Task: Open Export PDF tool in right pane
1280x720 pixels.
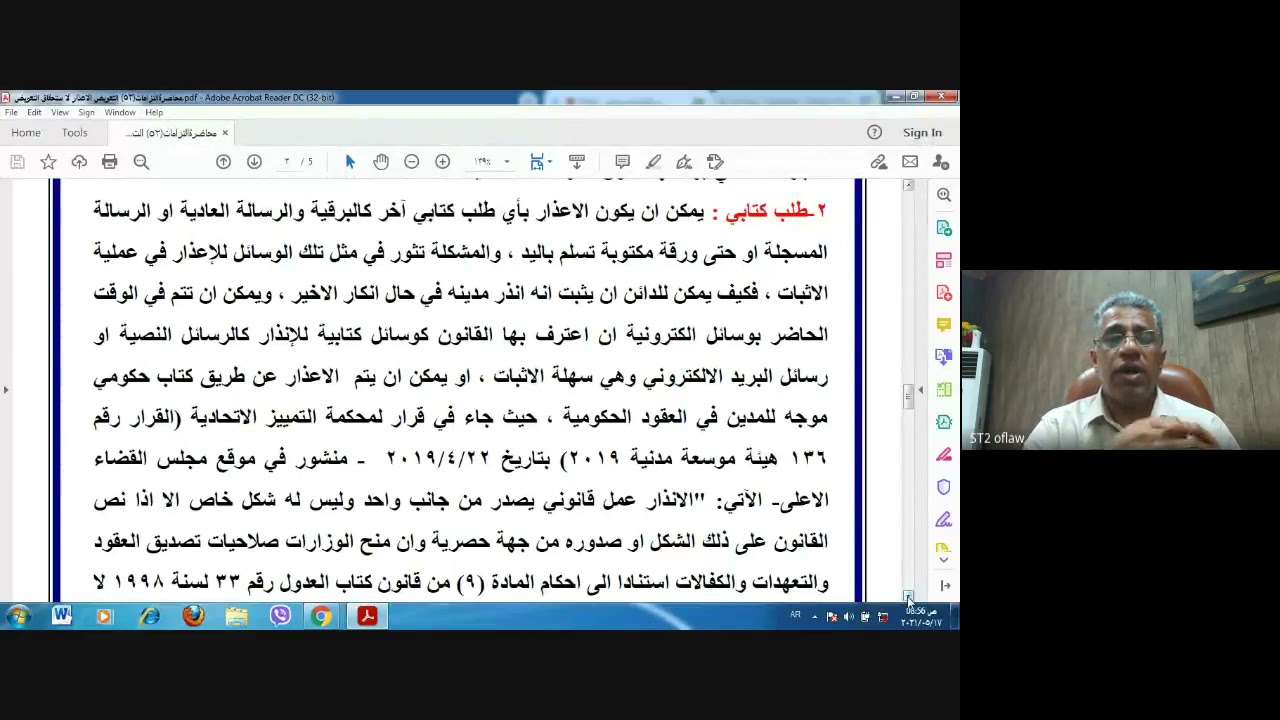Action: 944,228
